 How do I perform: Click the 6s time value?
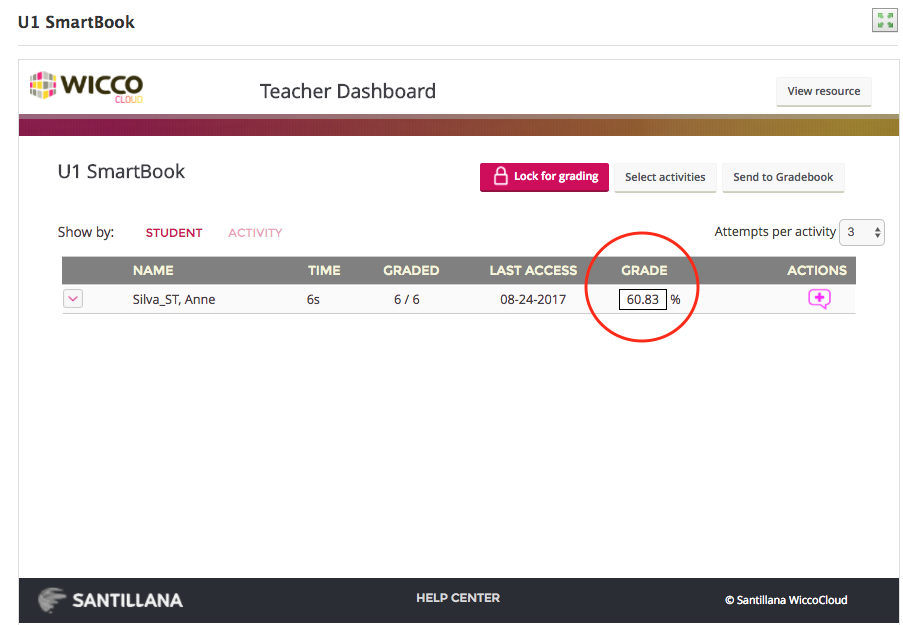[x=313, y=300]
